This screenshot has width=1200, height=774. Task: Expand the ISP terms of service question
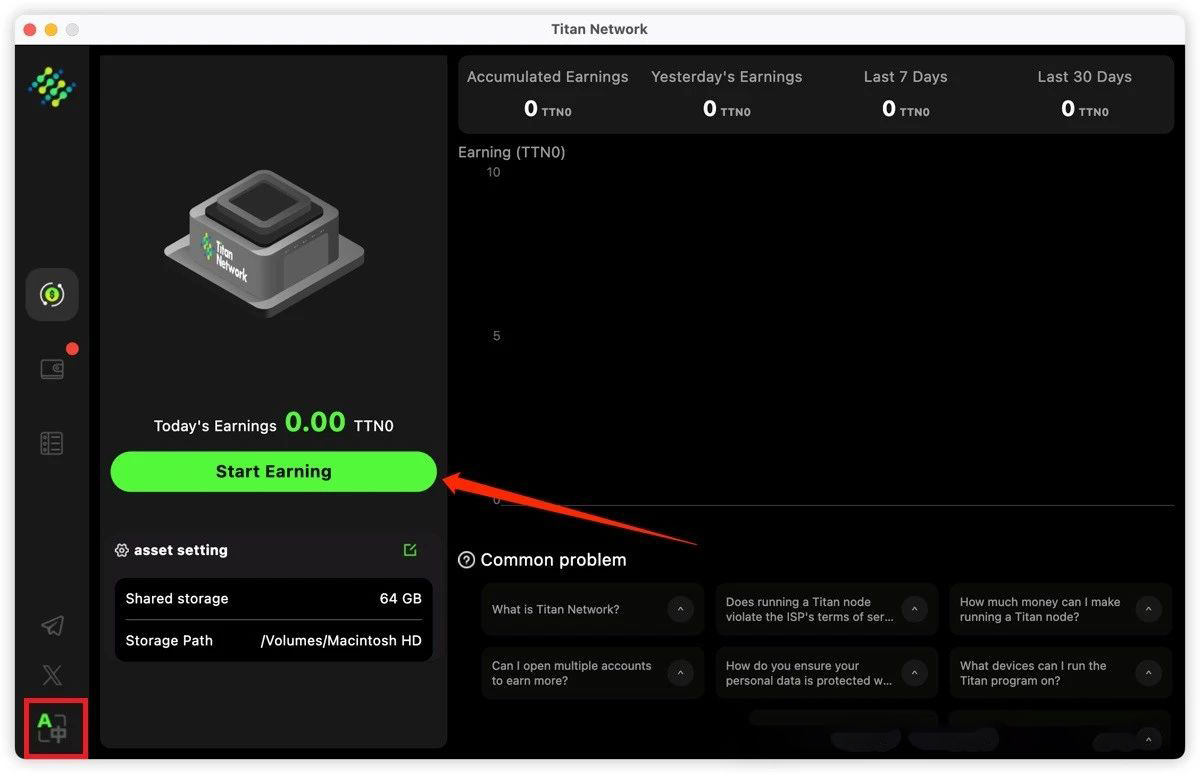coord(914,609)
